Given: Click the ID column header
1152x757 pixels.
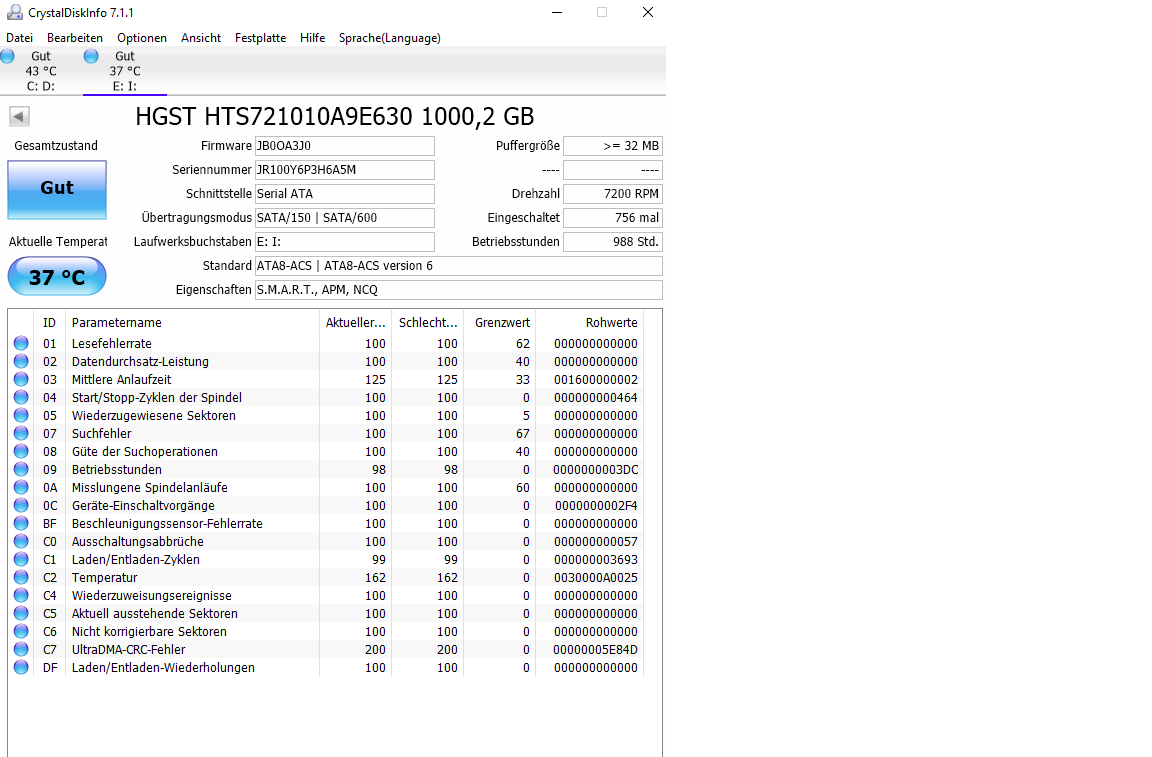Looking at the screenshot, I should coord(49,323).
